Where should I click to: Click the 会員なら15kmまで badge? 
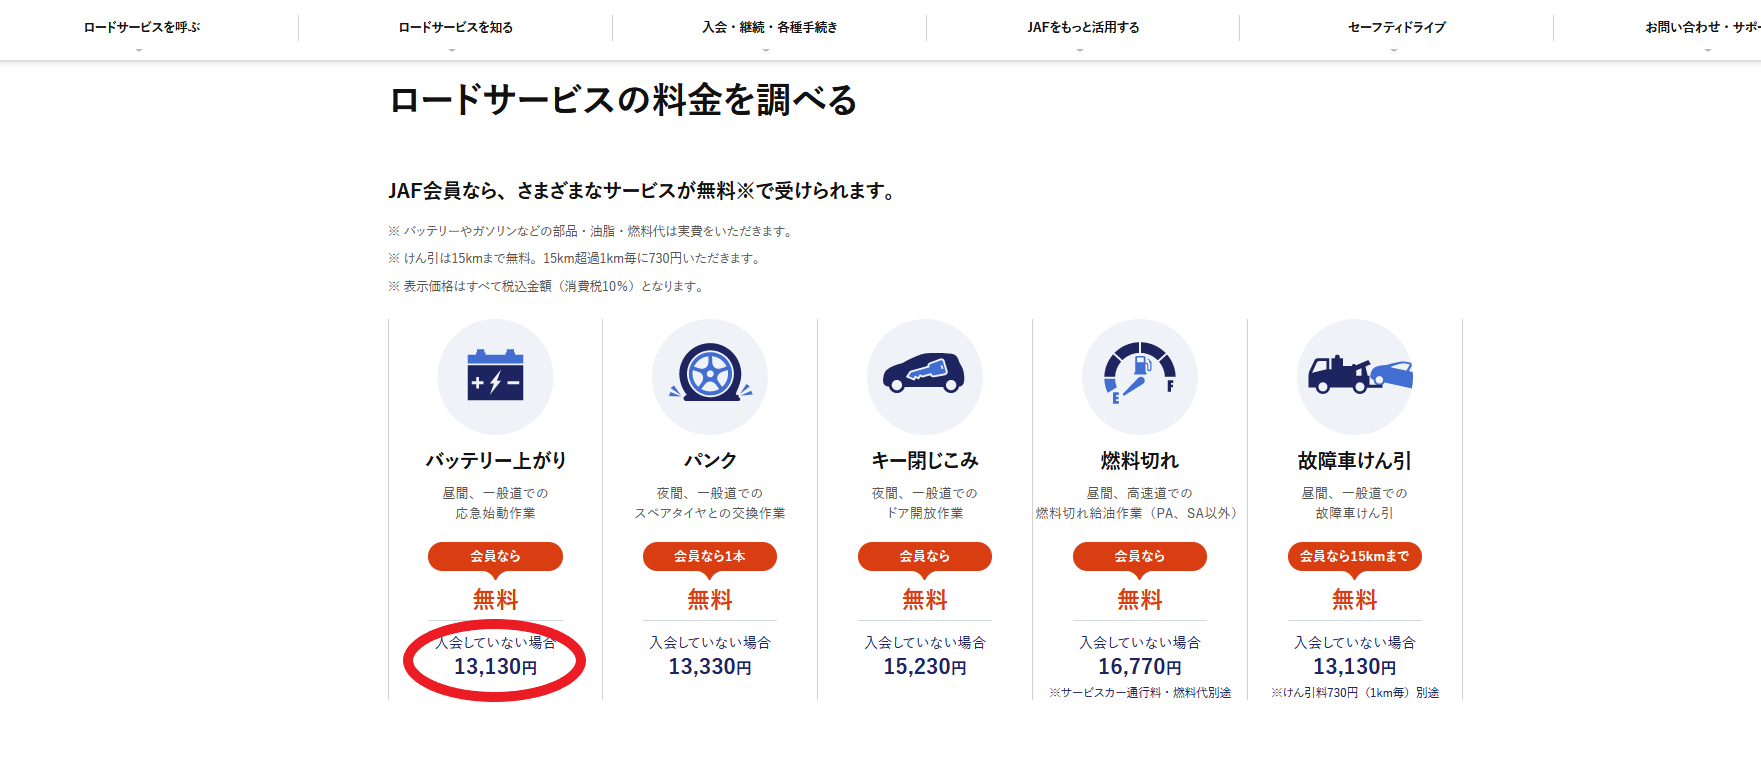click(1355, 556)
